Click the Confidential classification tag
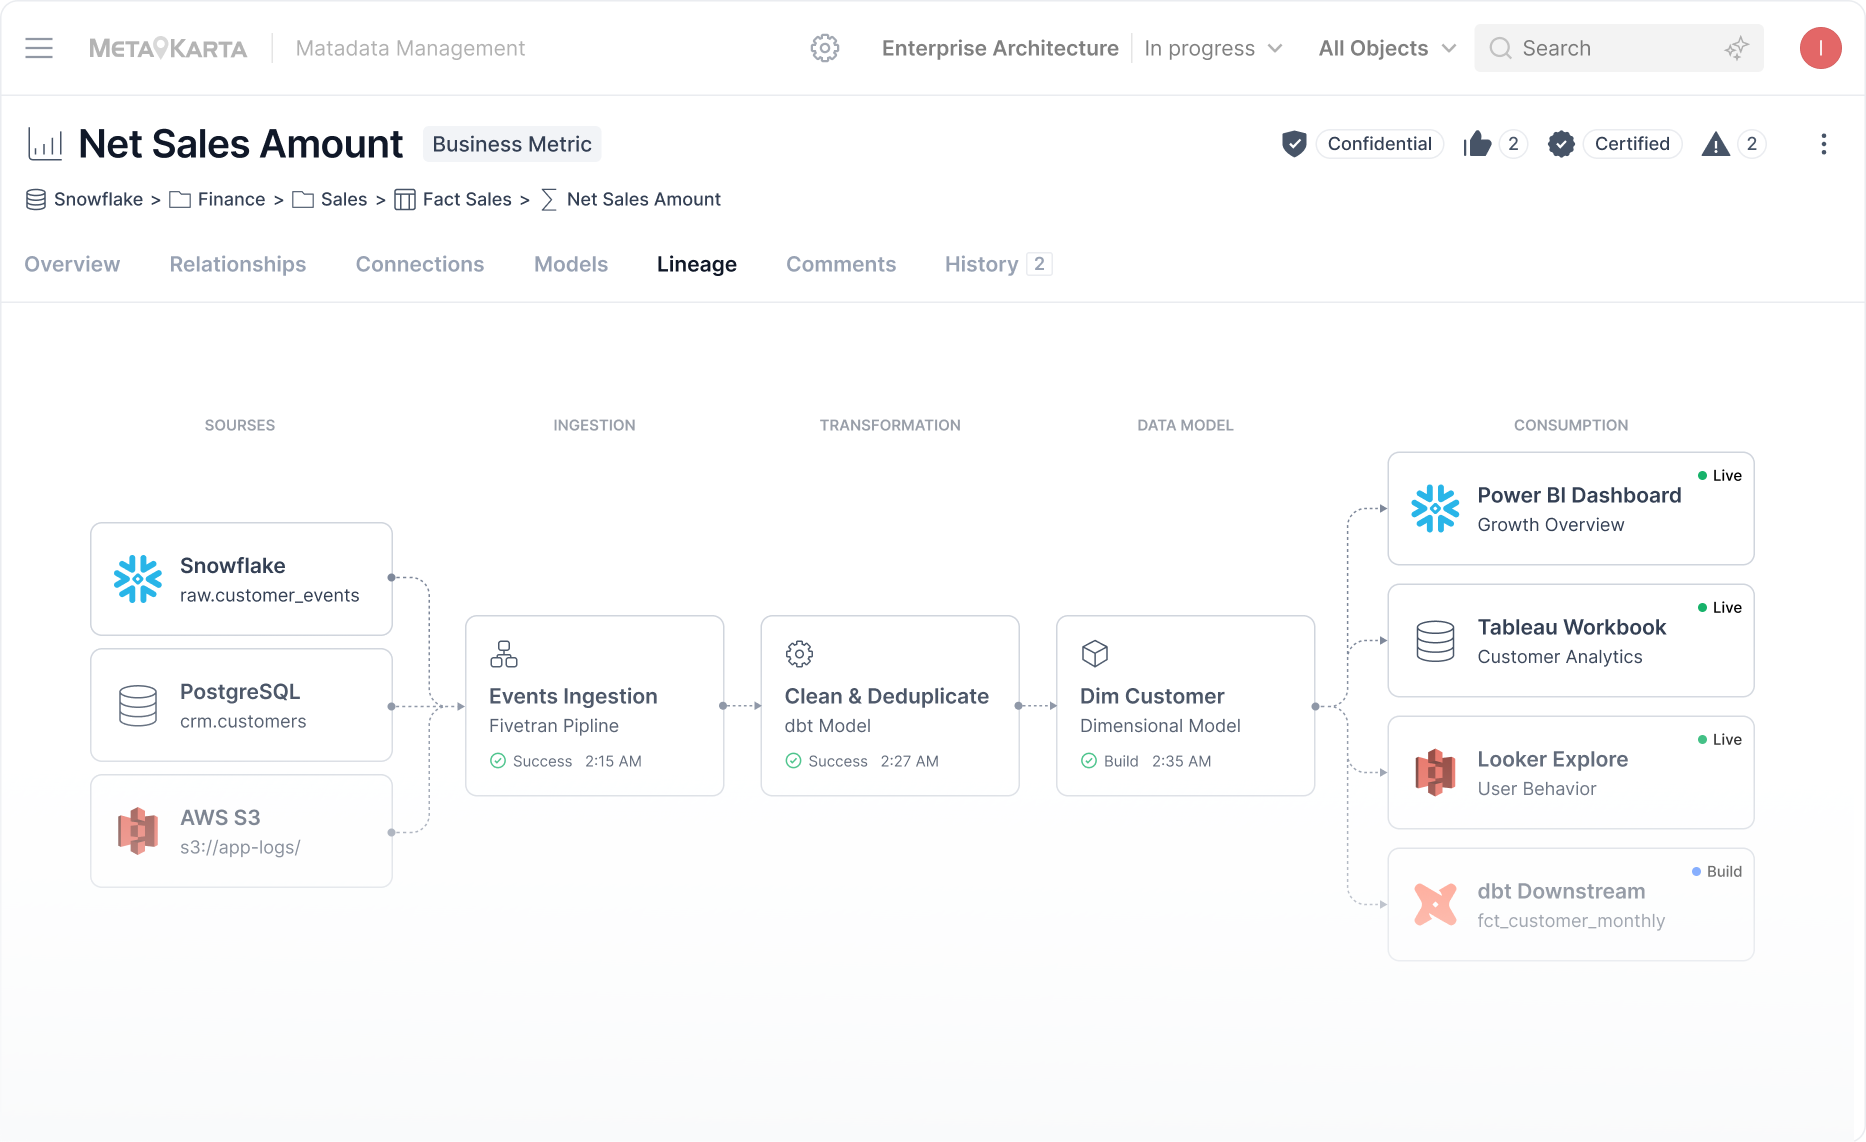This screenshot has height=1142, width=1866. (1380, 144)
